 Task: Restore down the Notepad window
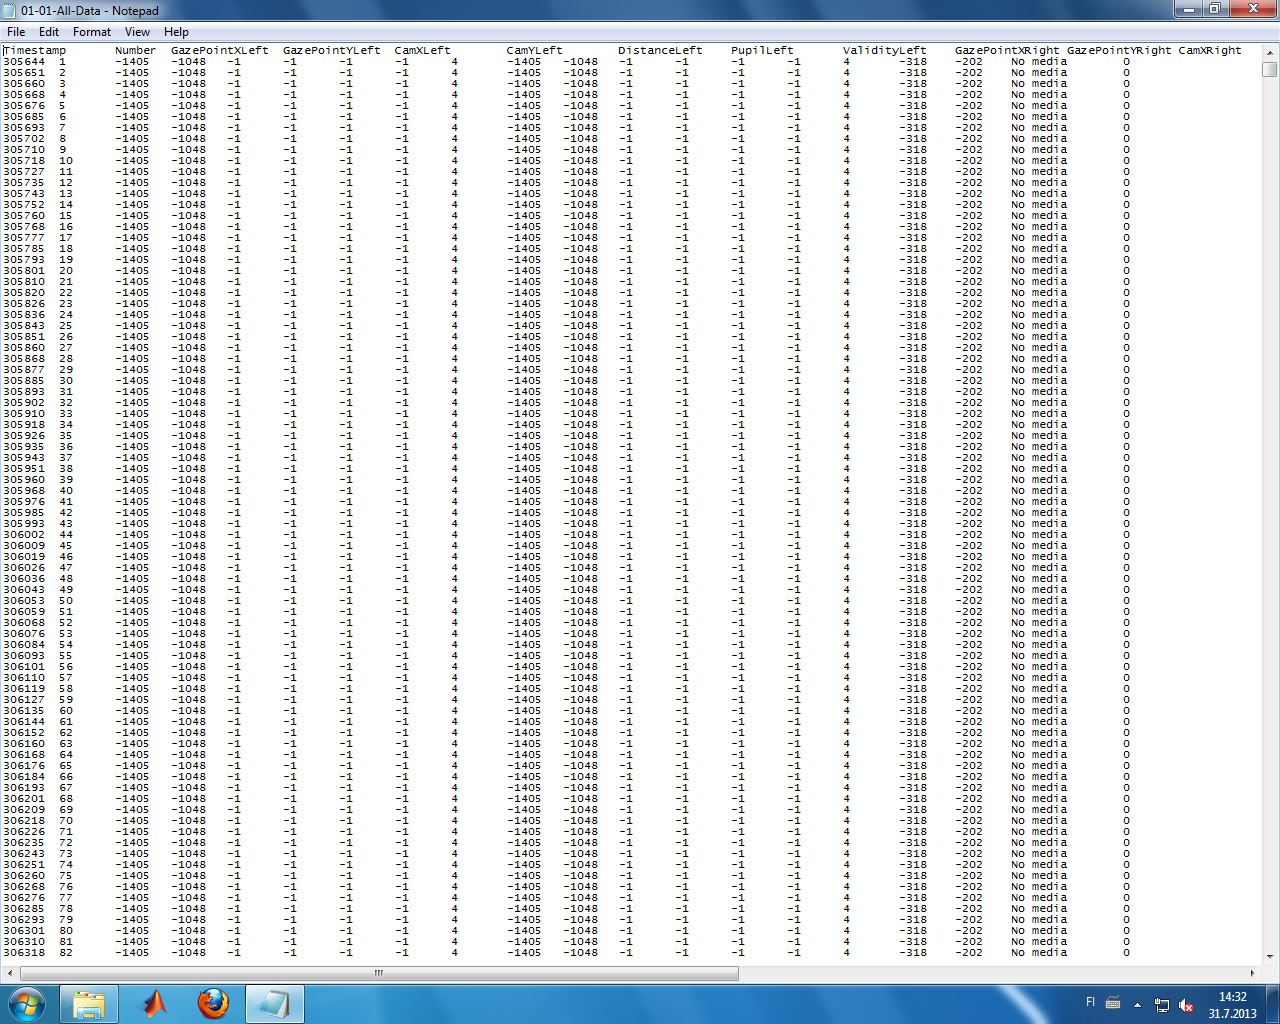point(1215,9)
